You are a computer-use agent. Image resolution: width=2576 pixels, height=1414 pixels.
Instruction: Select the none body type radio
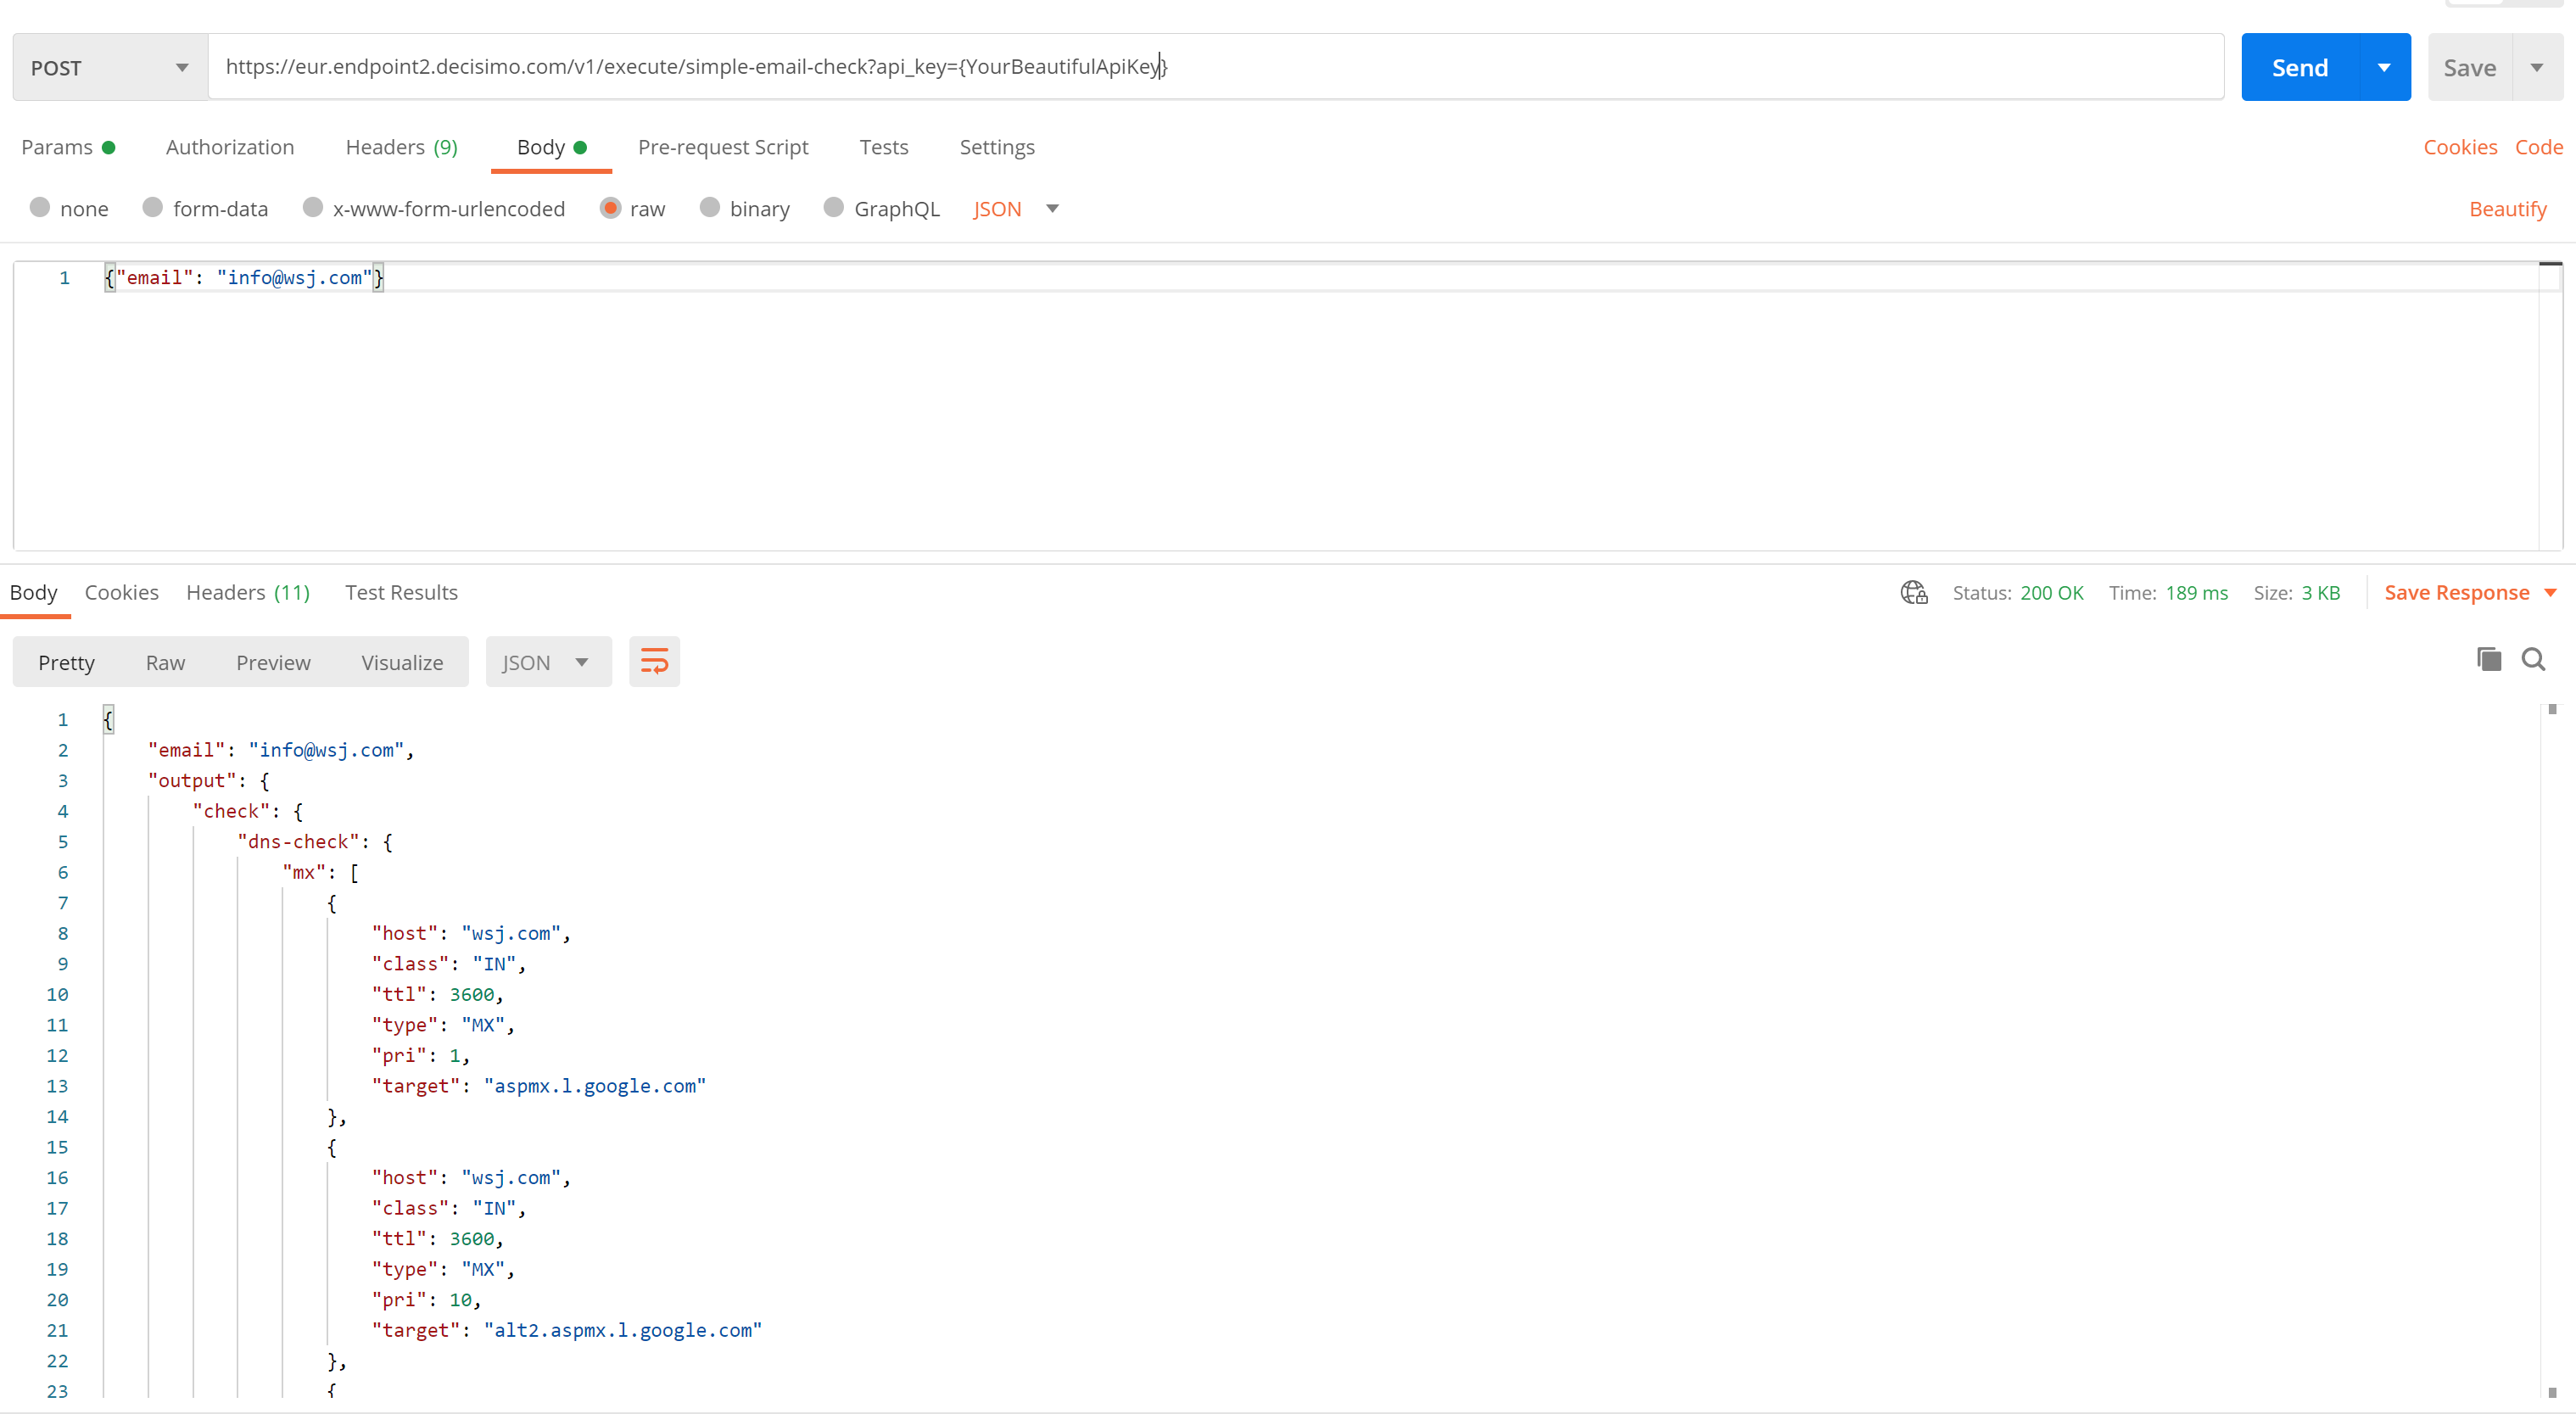(x=40, y=208)
